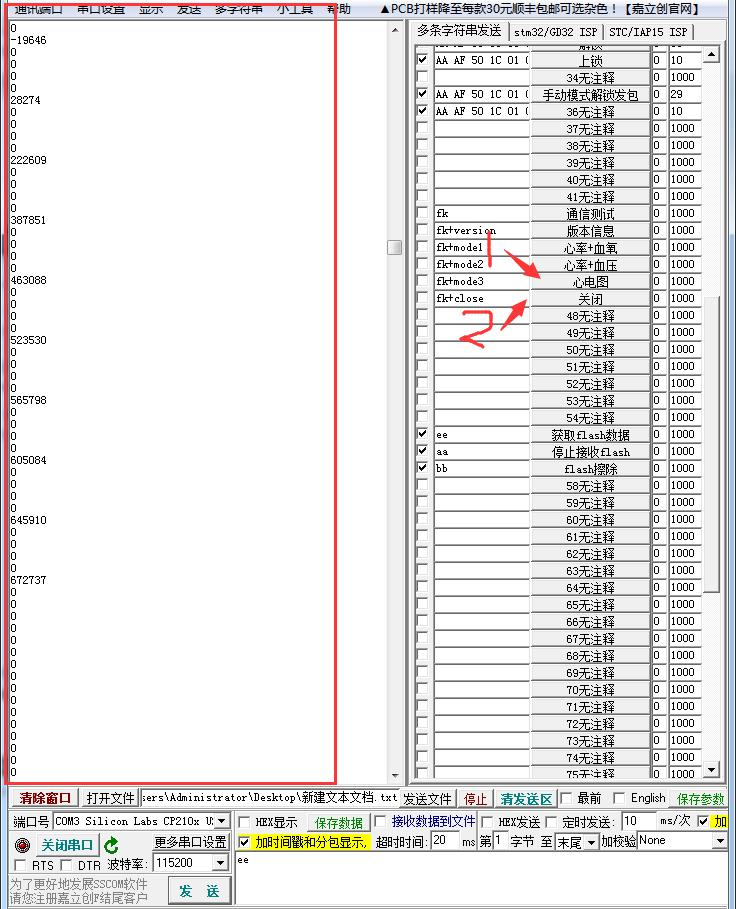Click the 通信测试 button

point(591,214)
